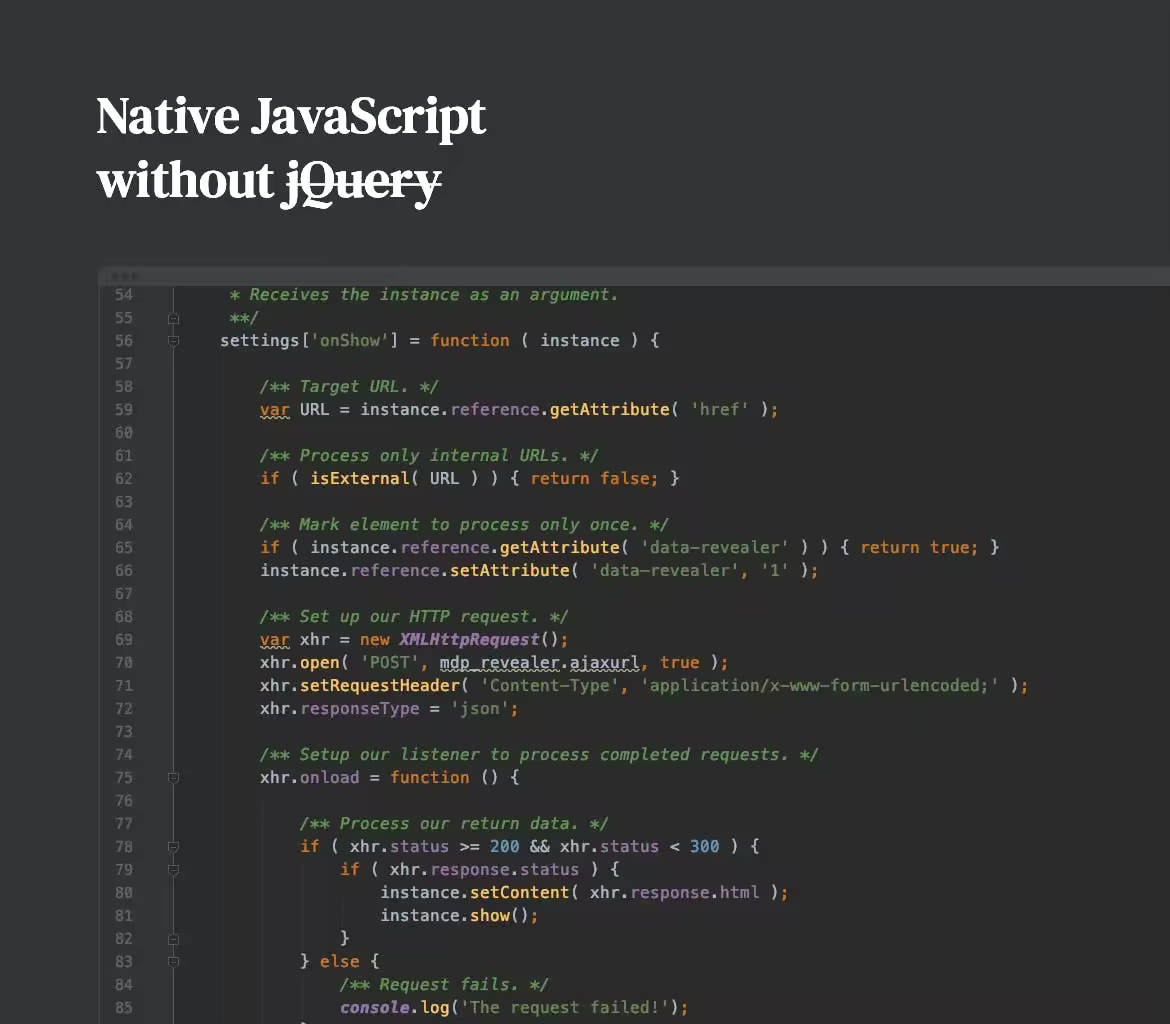Viewport: 1170px width, 1024px height.
Task: Click 'application/x-www-form-urlencoded;' string
Action: click(819, 686)
